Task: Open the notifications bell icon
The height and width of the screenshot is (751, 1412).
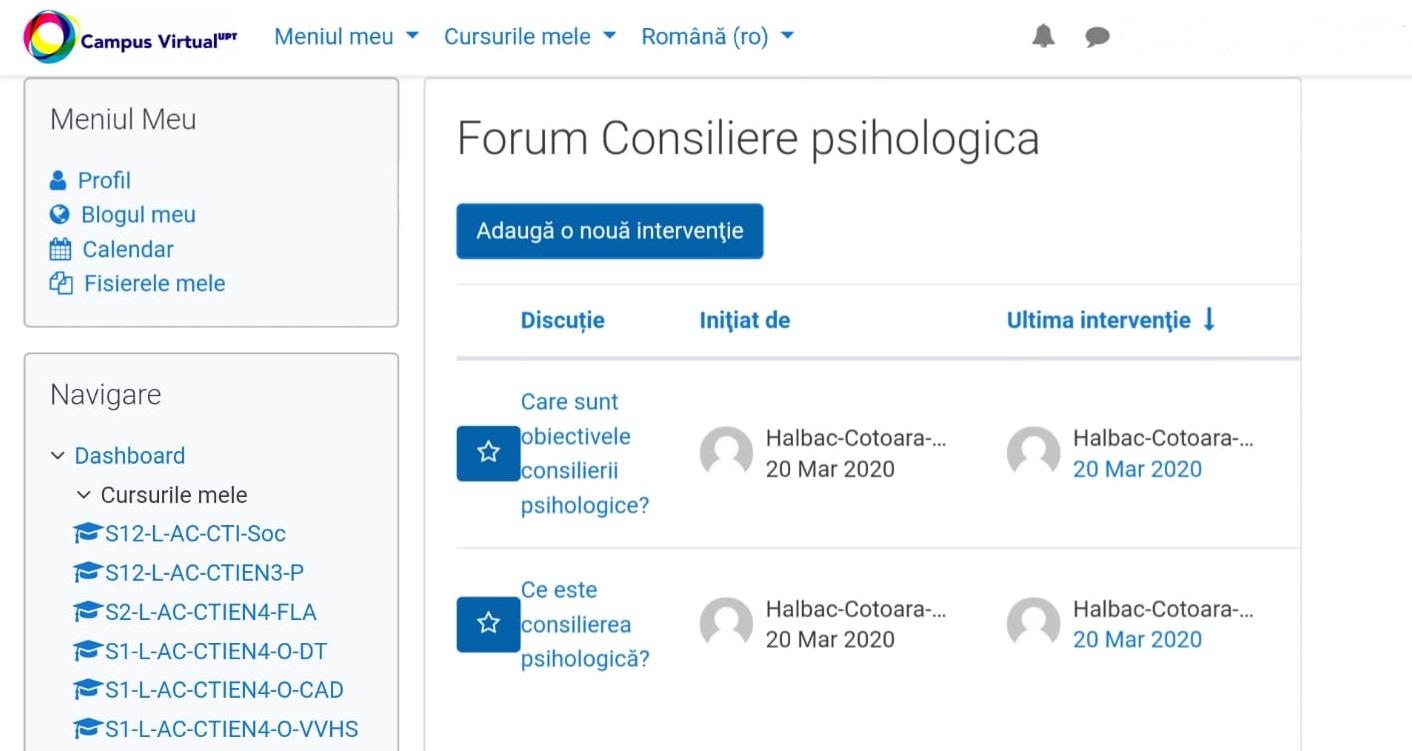Action: [x=1043, y=37]
